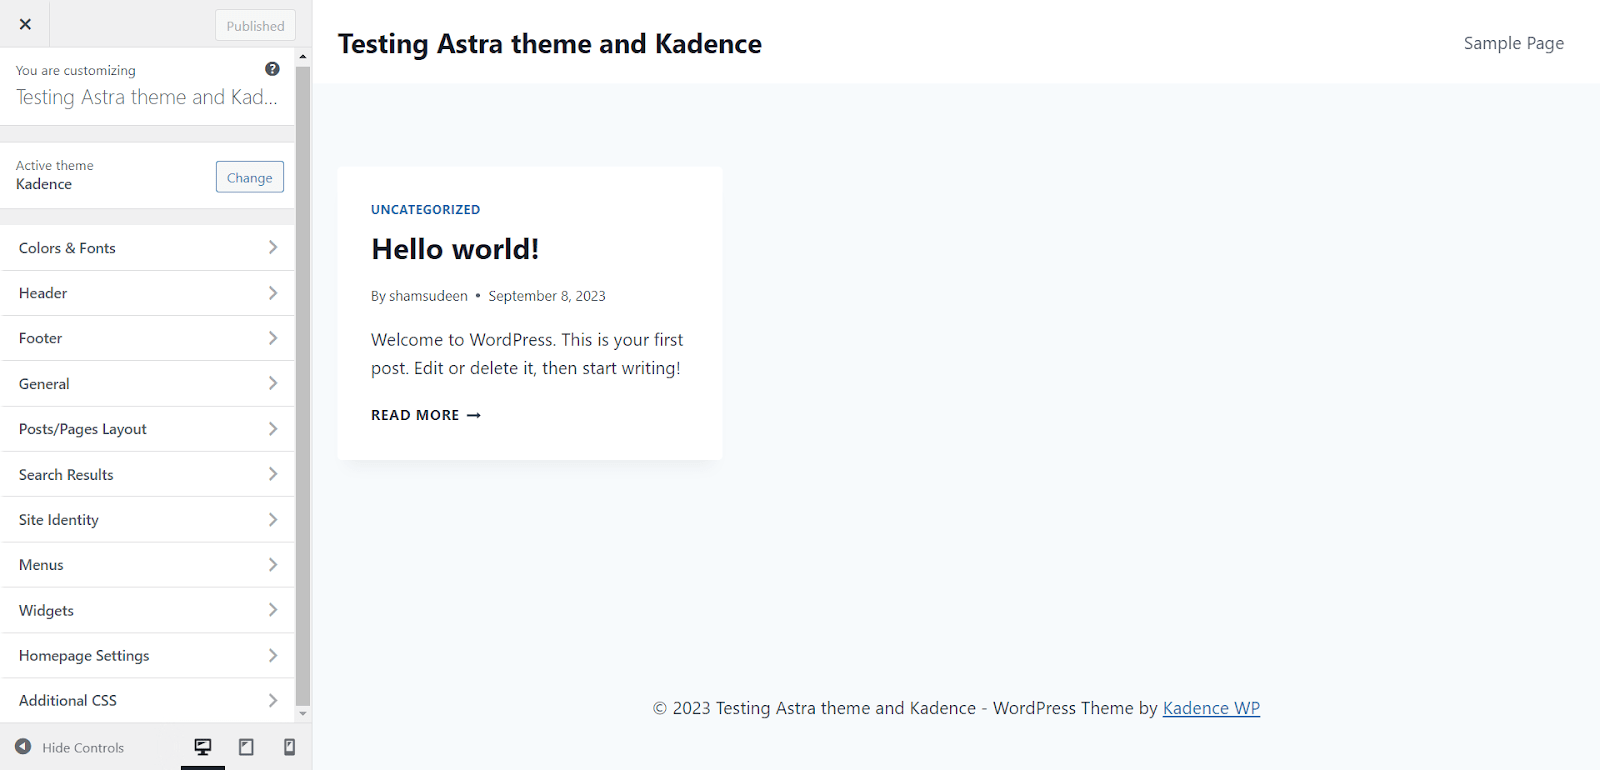Expand the Colors & Fonts section
Image resolution: width=1600 pixels, height=770 pixels.
click(148, 248)
